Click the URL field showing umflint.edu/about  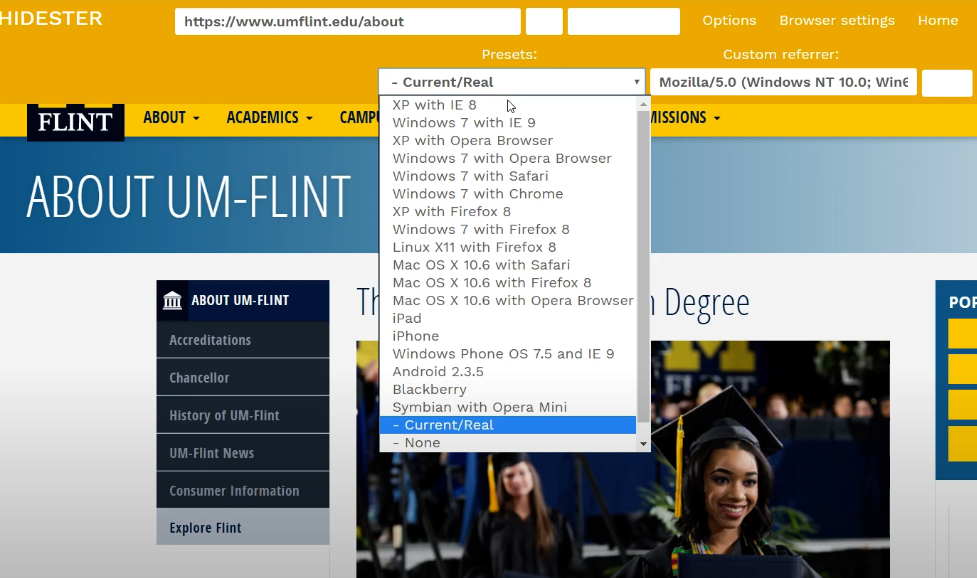(347, 22)
